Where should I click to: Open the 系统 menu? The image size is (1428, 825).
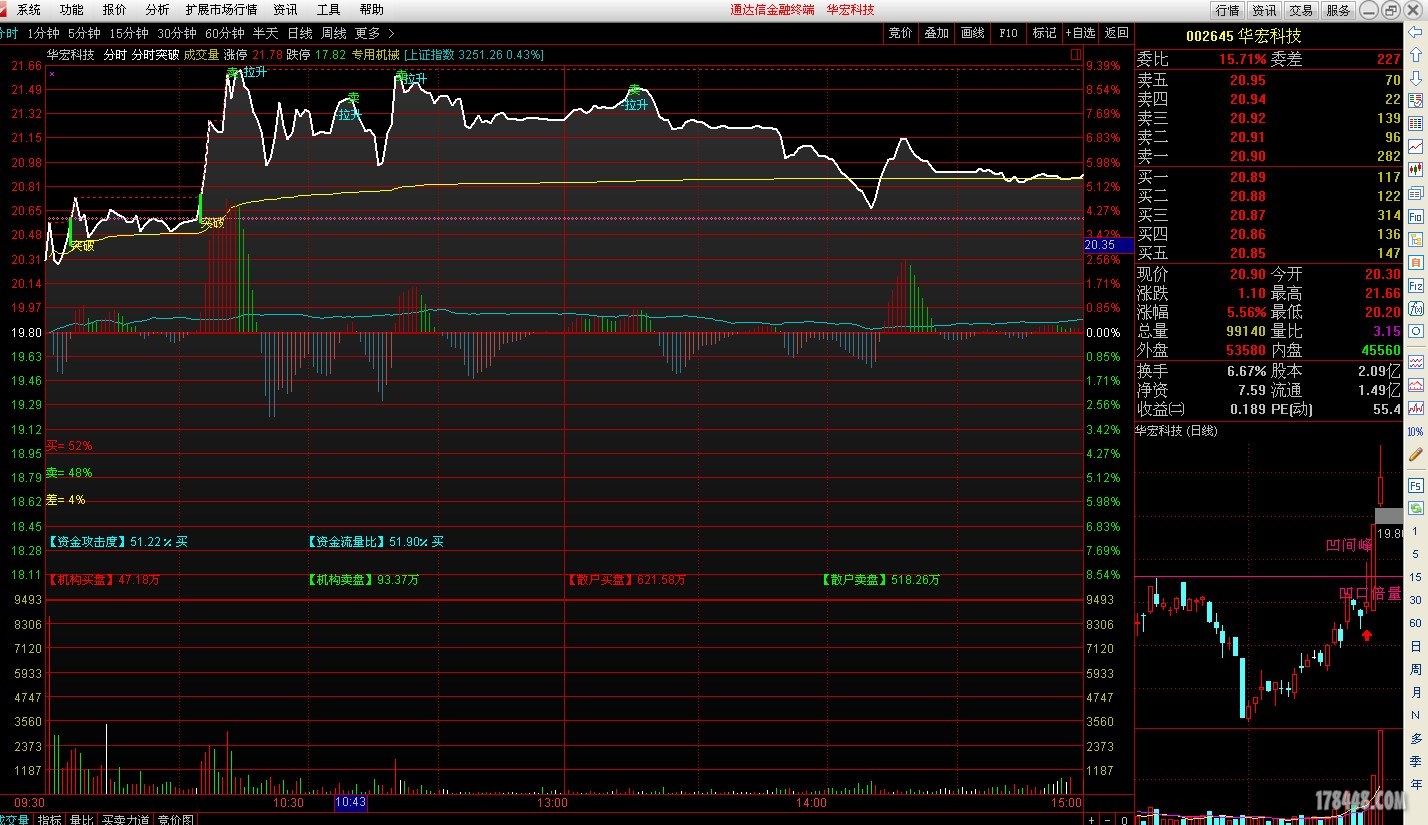(x=29, y=10)
